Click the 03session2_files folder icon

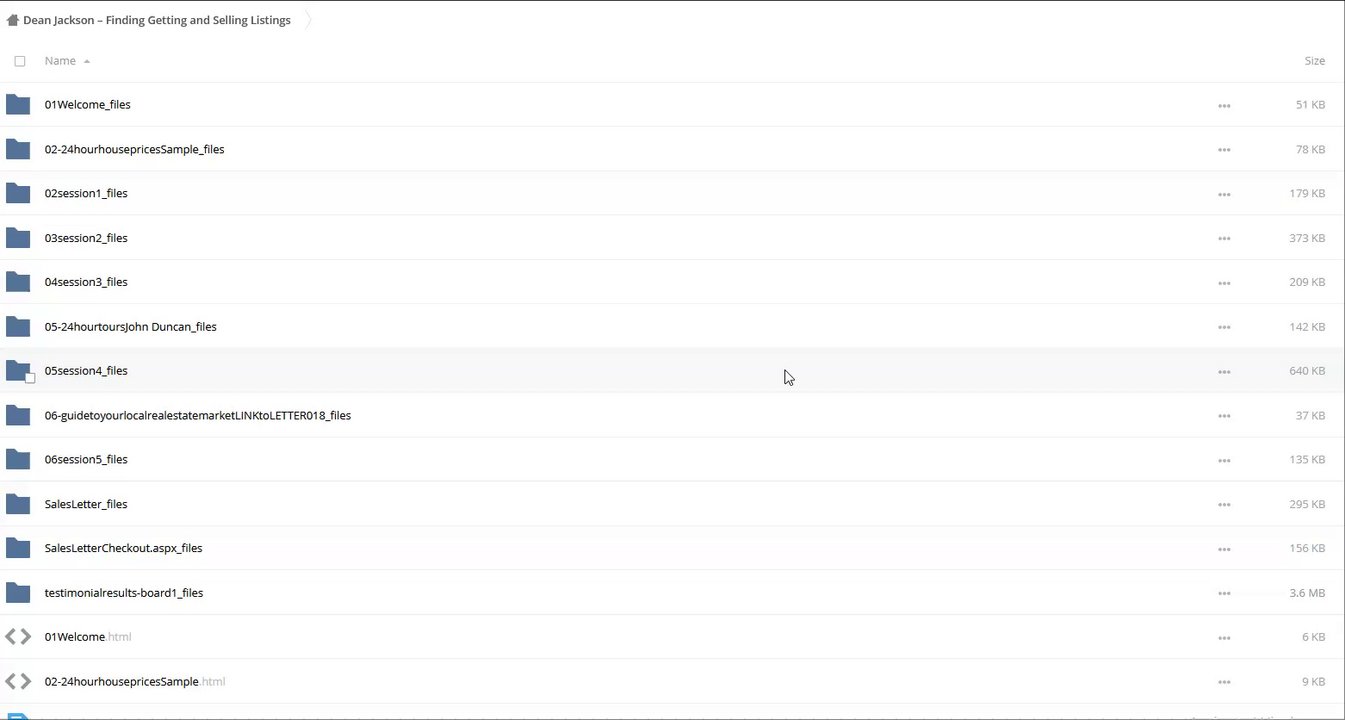tap(18, 238)
